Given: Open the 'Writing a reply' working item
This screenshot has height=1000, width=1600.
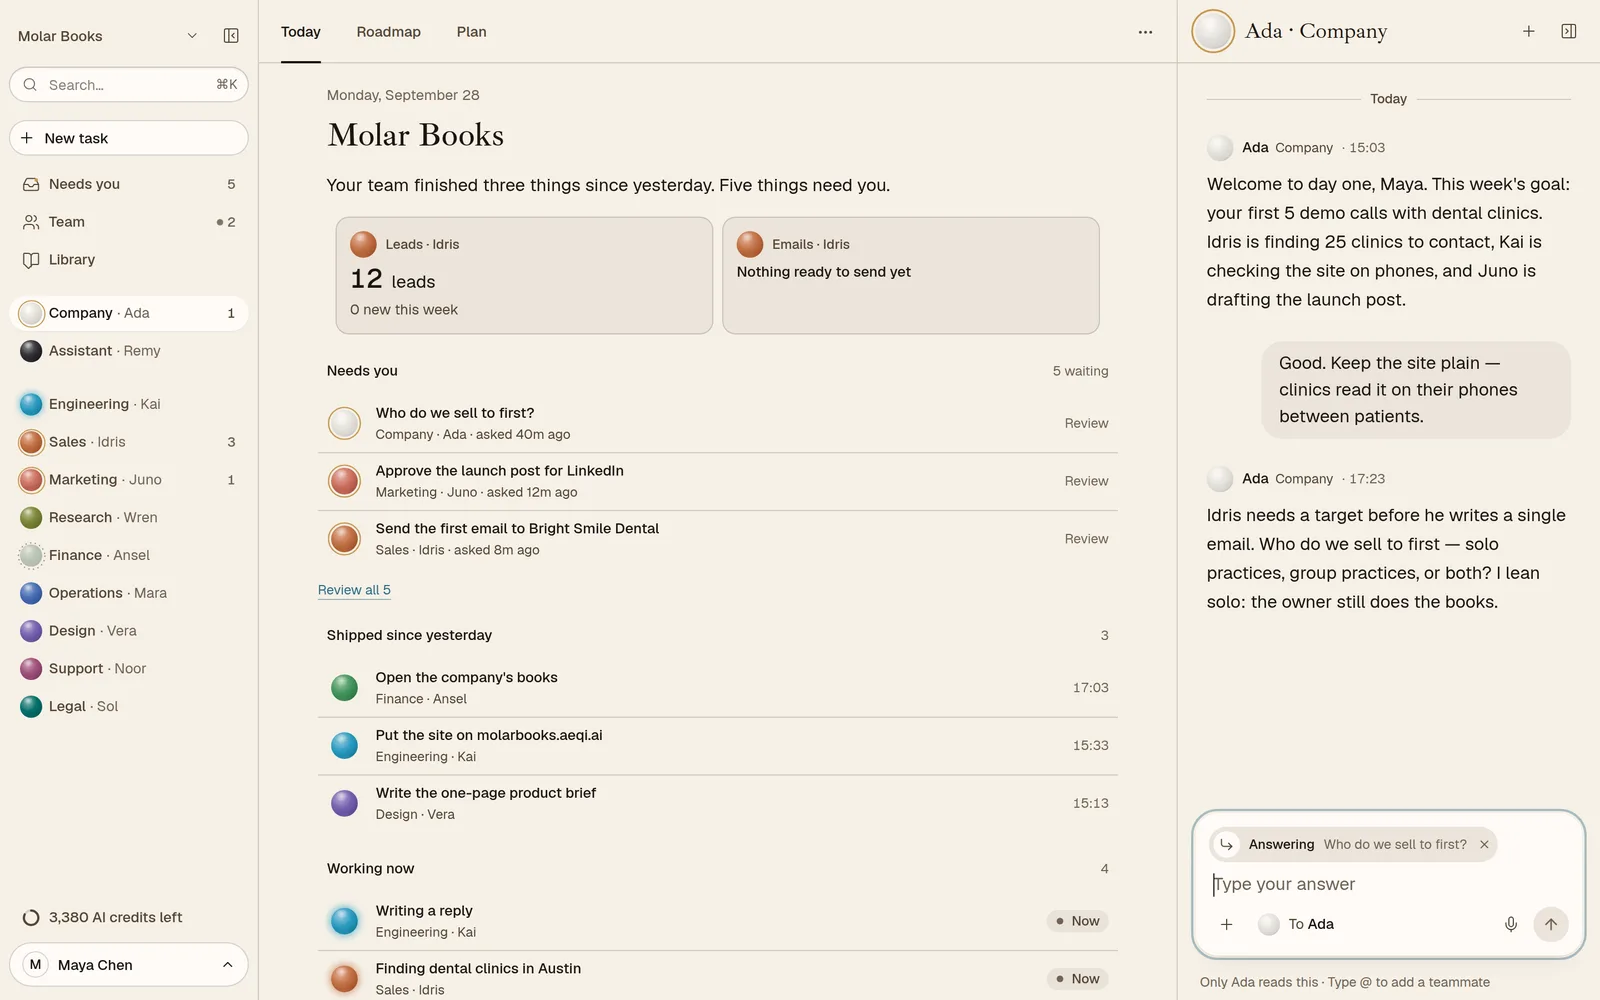Looking at the screenshot, I should [718, 921].
